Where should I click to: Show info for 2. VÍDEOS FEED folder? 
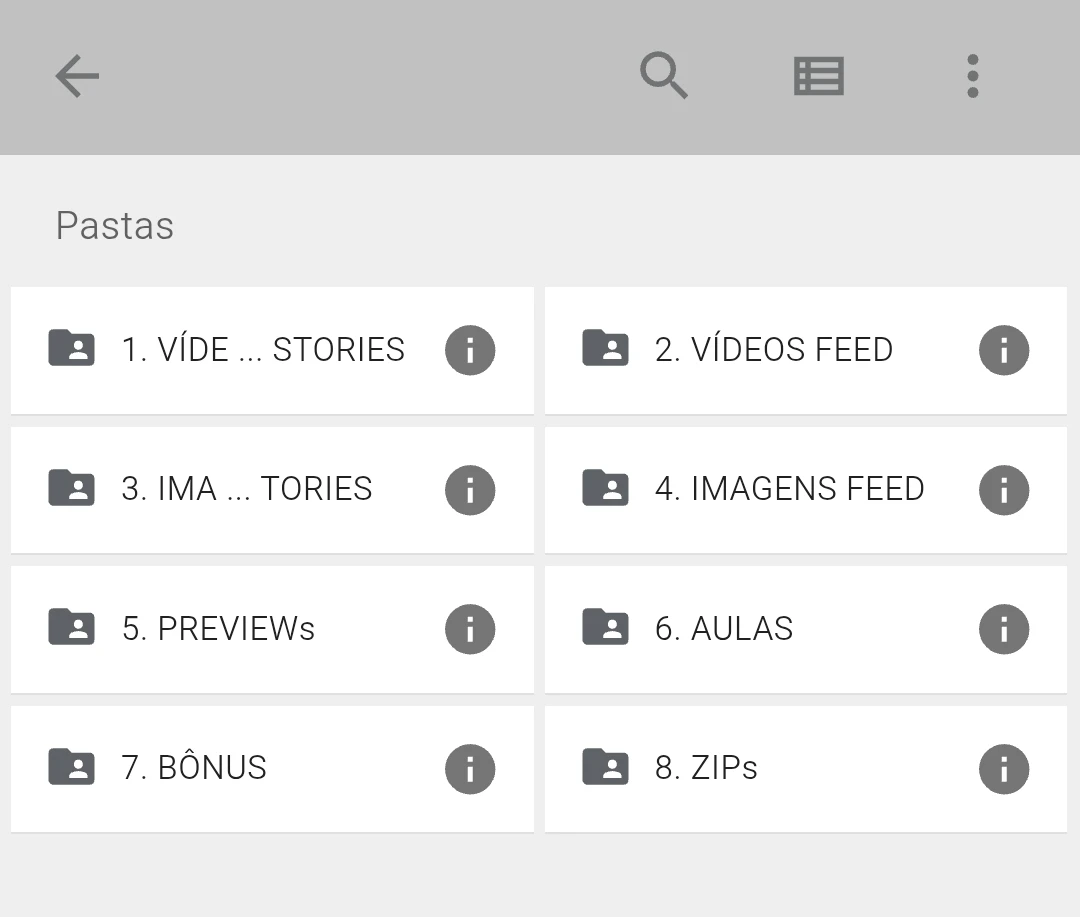(x=1004, y=350)
